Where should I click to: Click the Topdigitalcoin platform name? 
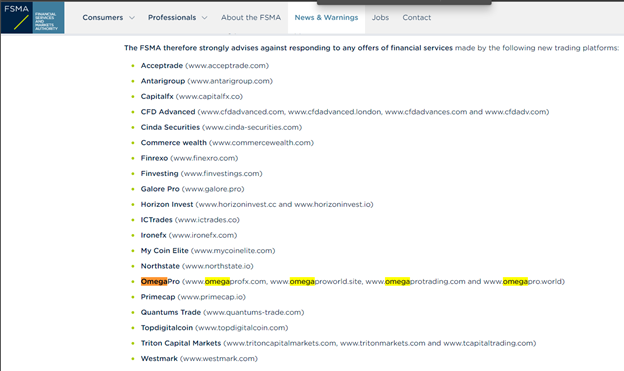(x=166, y=328)
